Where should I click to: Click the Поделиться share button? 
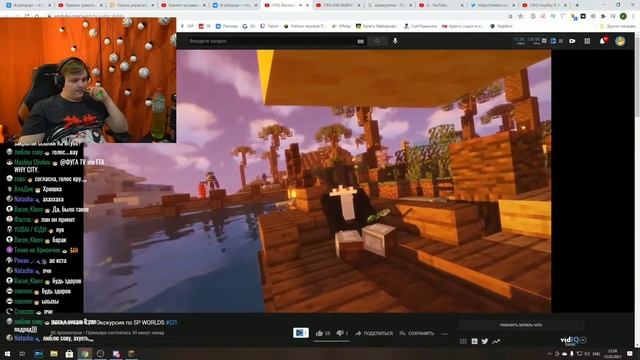[x=374, y=333]
